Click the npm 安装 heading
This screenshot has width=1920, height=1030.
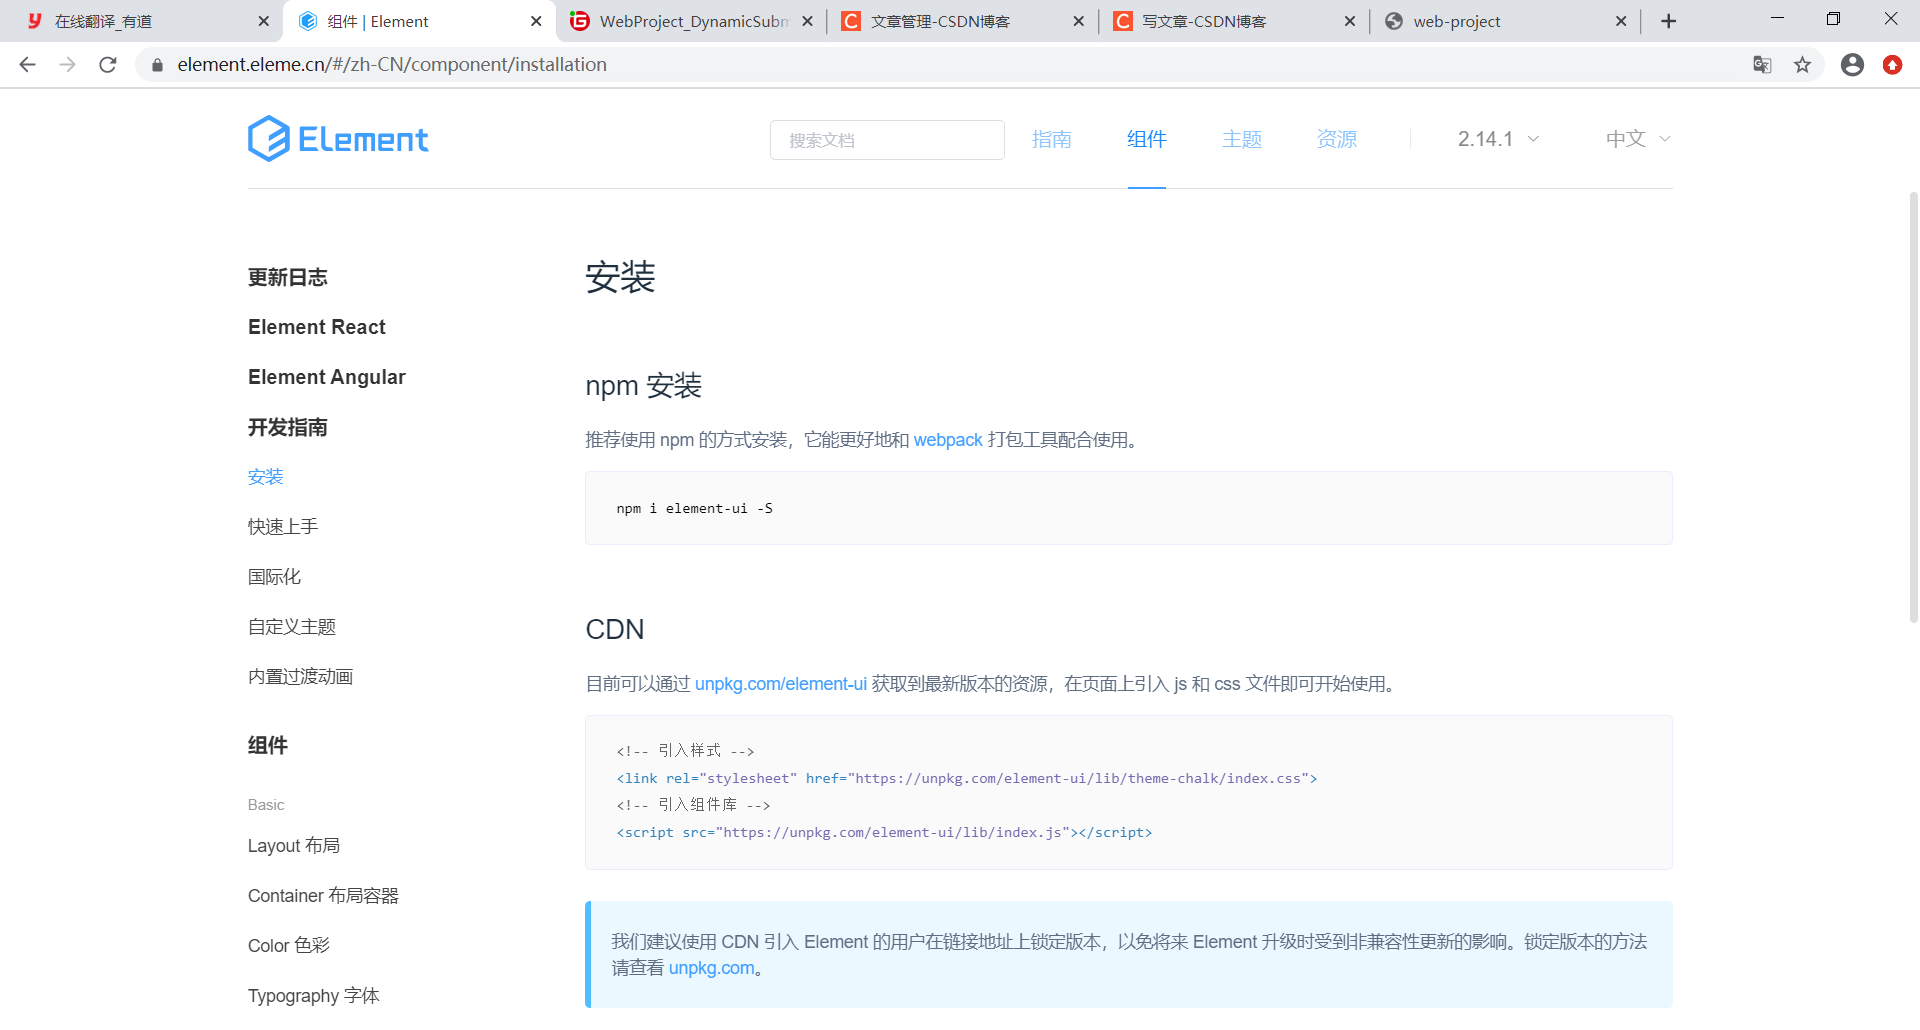(x=644, y=386)
